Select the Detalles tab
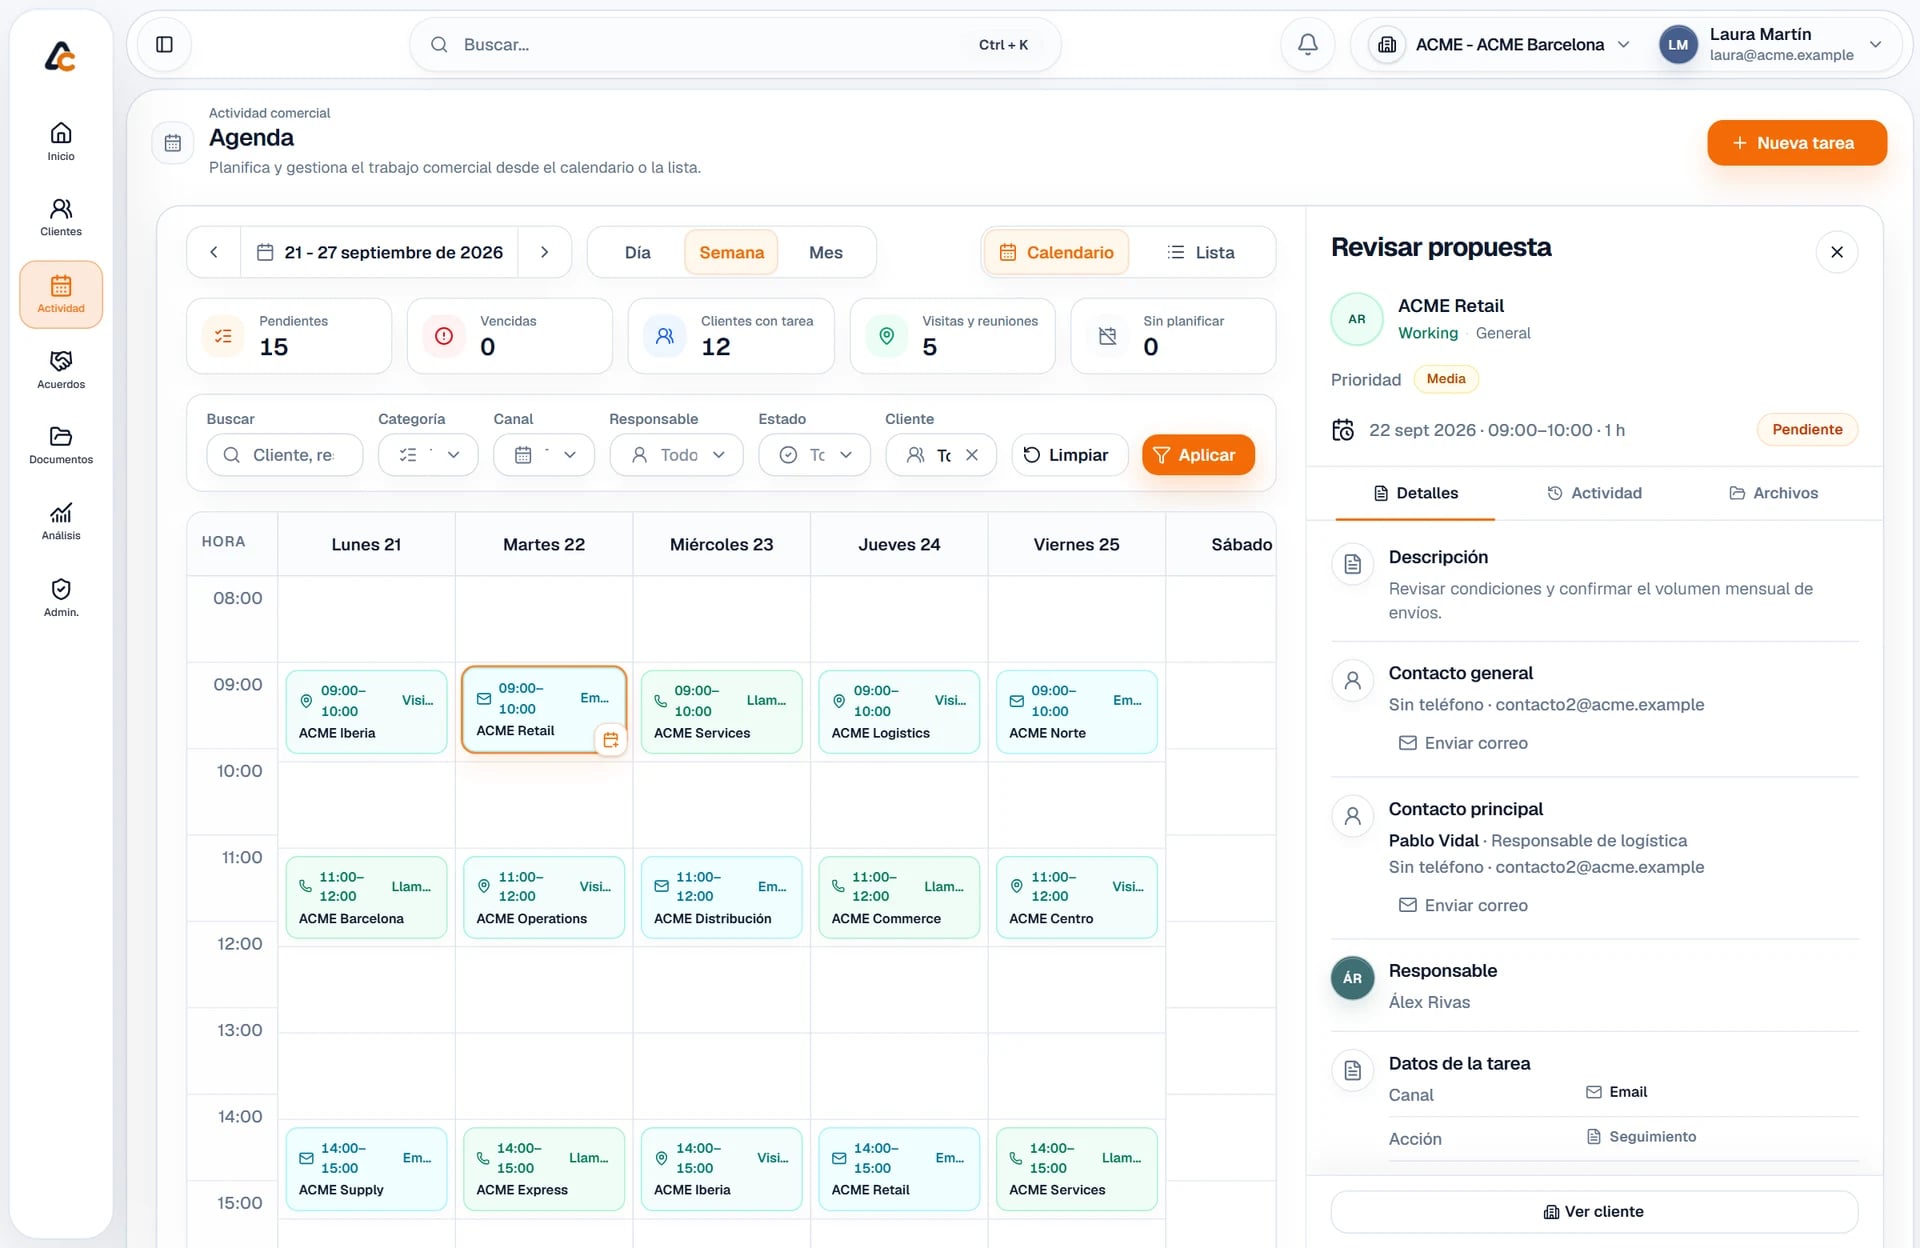 [x=1415, y=493]
